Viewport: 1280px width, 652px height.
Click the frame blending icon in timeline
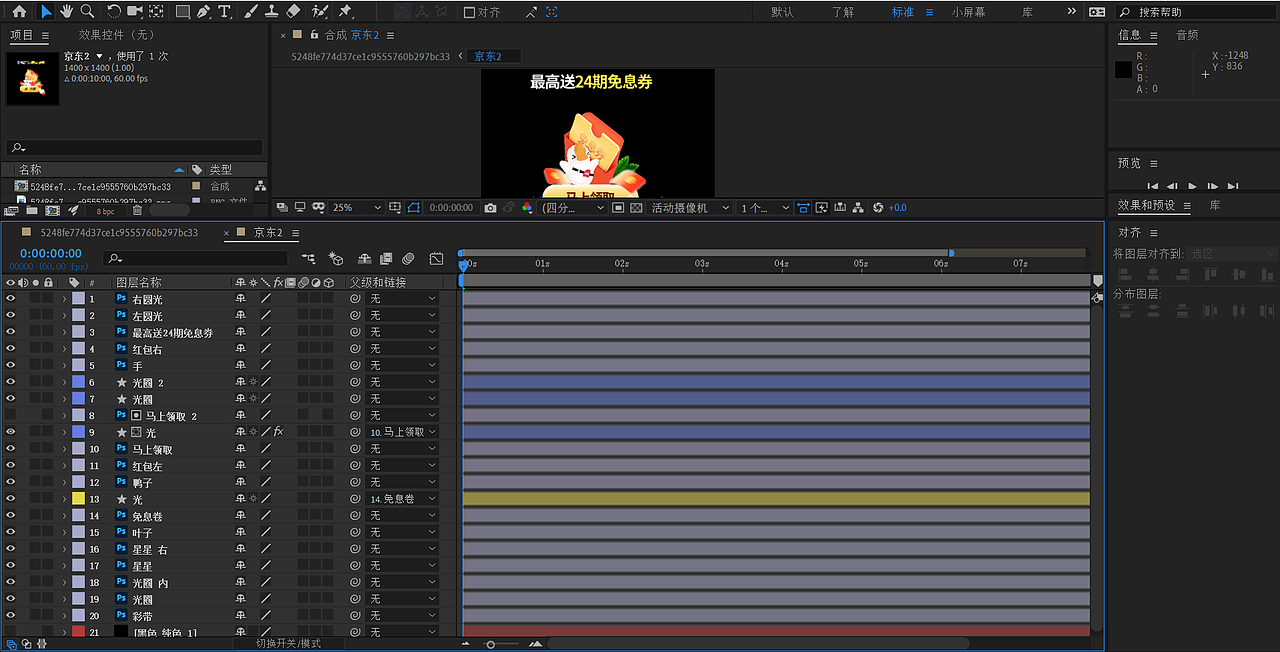coord(386,258)
